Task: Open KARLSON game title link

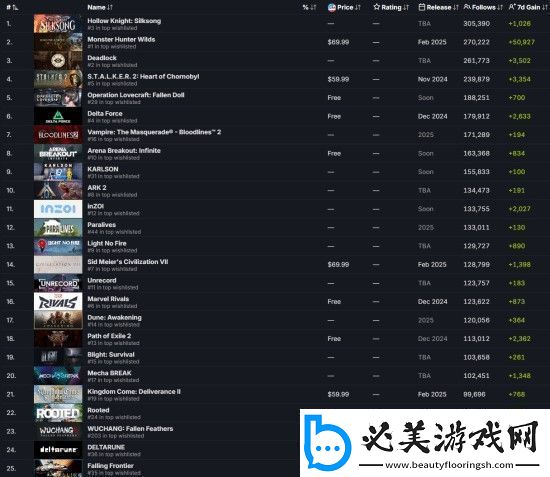Action: [103, 169]
